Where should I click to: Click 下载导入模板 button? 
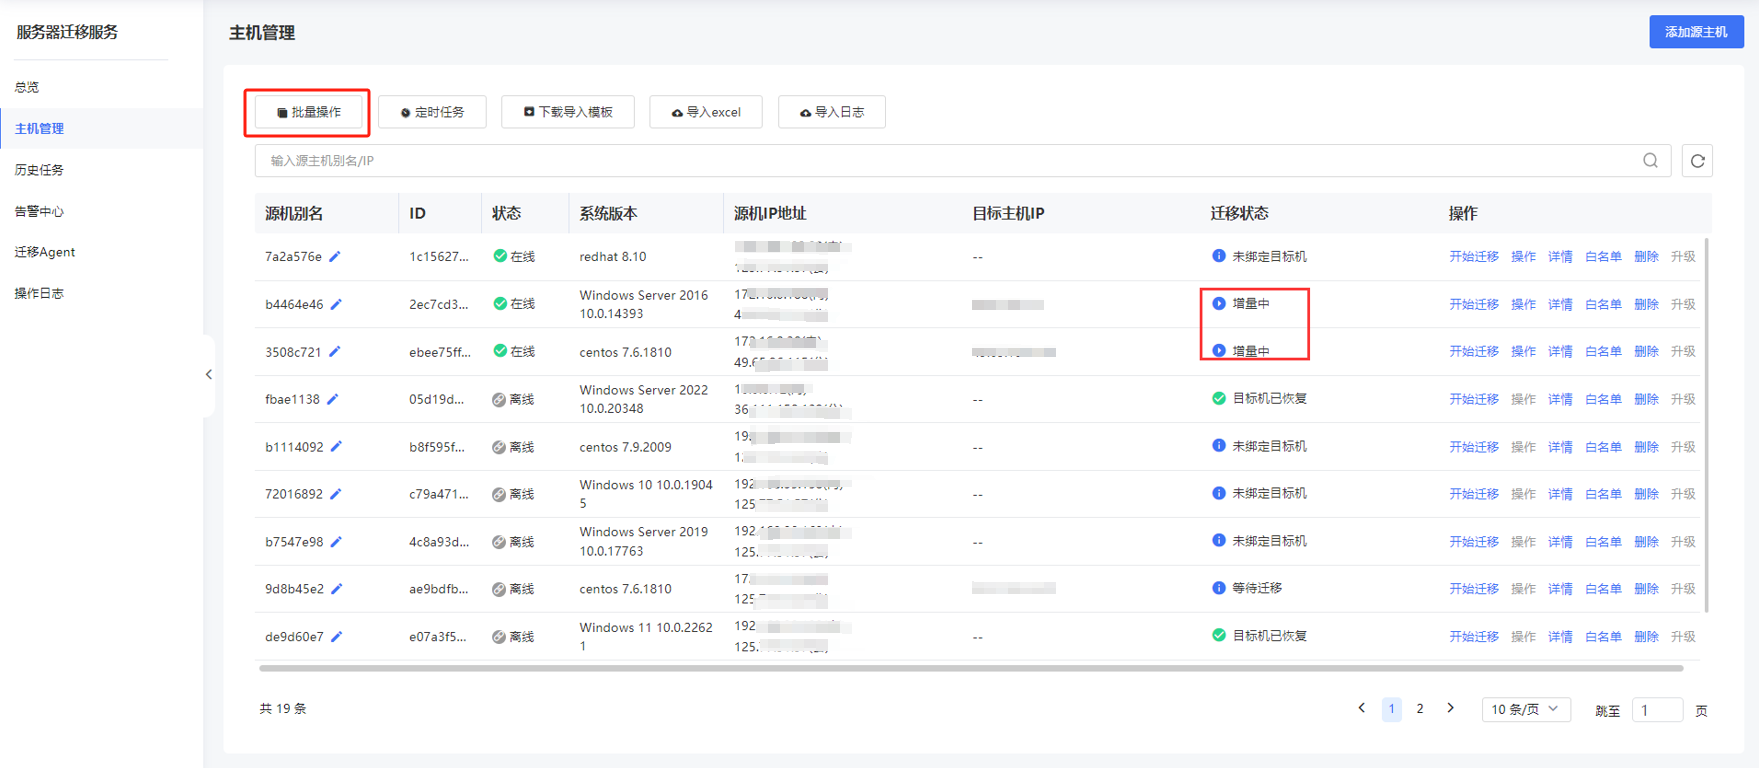(568, 112)
